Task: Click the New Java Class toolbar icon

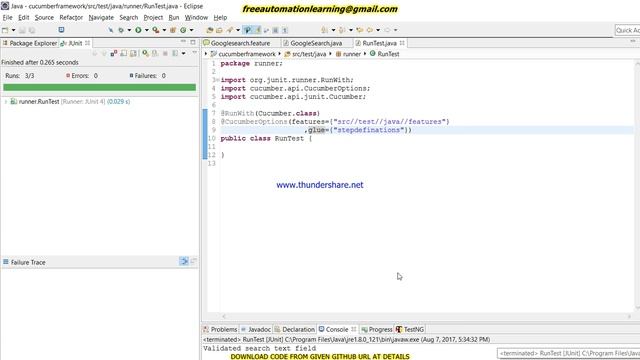Action: (x=183, y=30)
